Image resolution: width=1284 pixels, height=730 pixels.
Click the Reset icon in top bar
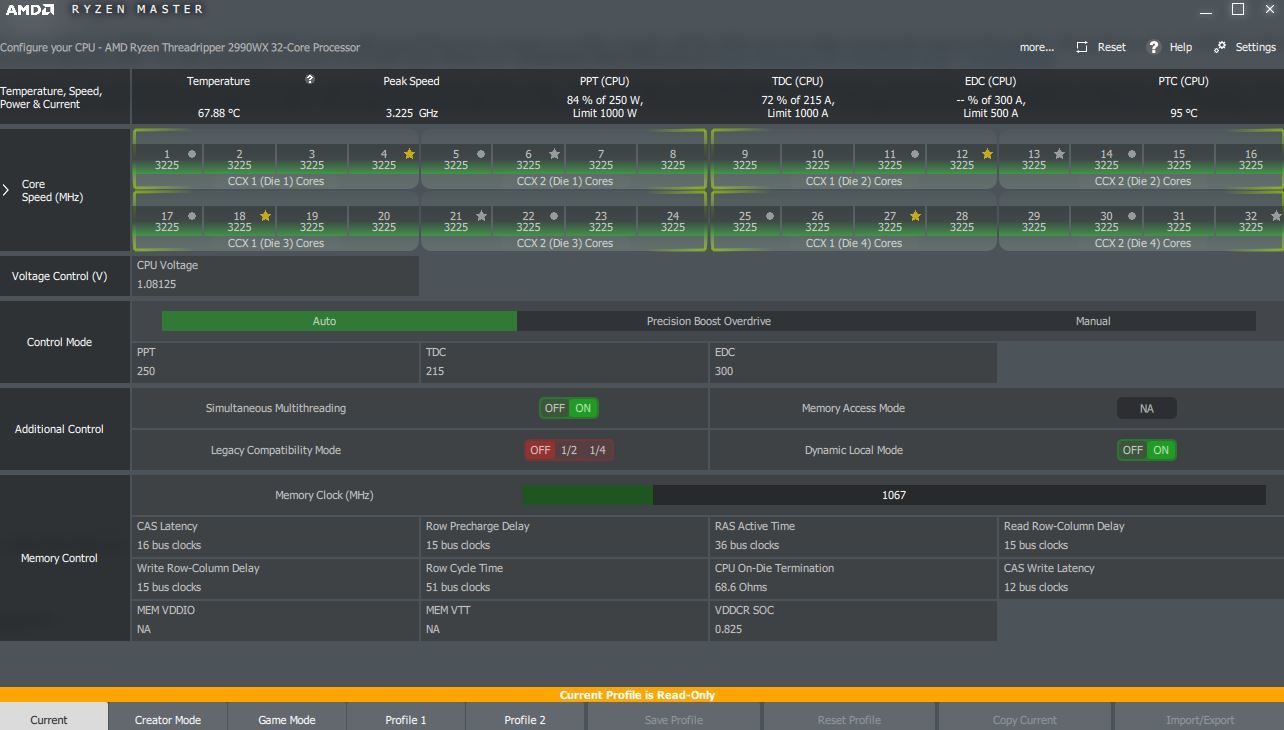tap(1082, 47)
